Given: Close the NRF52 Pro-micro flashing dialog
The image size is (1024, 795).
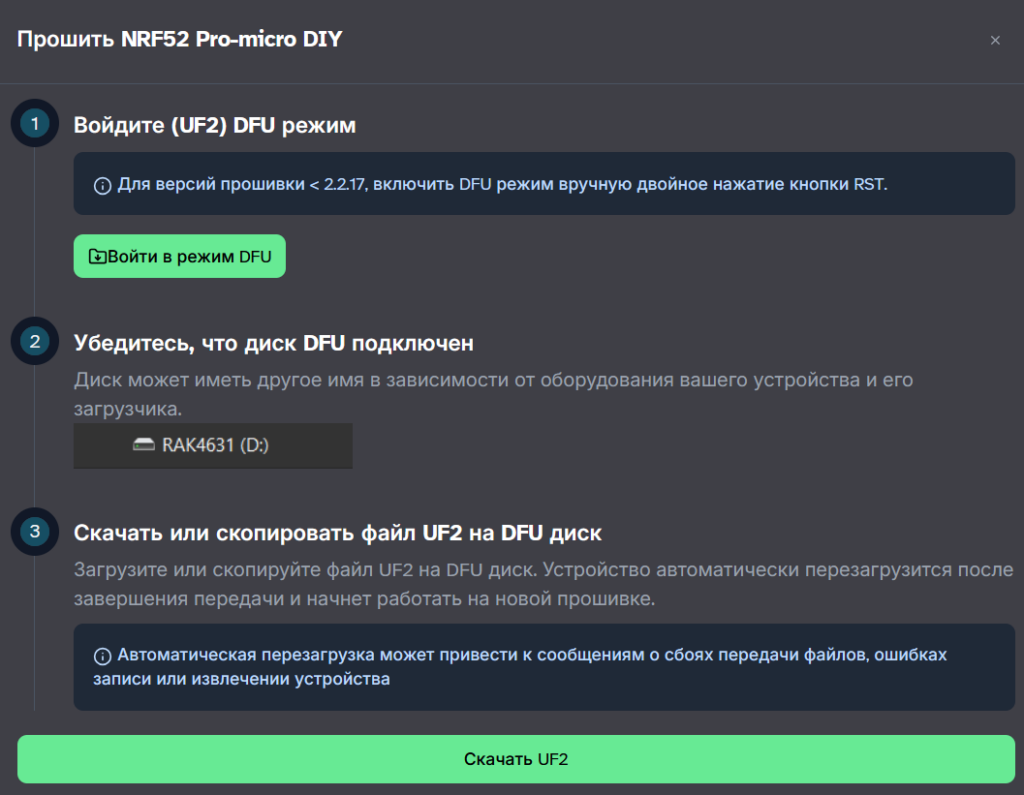Looking at the screenshot, I should 995,40.
